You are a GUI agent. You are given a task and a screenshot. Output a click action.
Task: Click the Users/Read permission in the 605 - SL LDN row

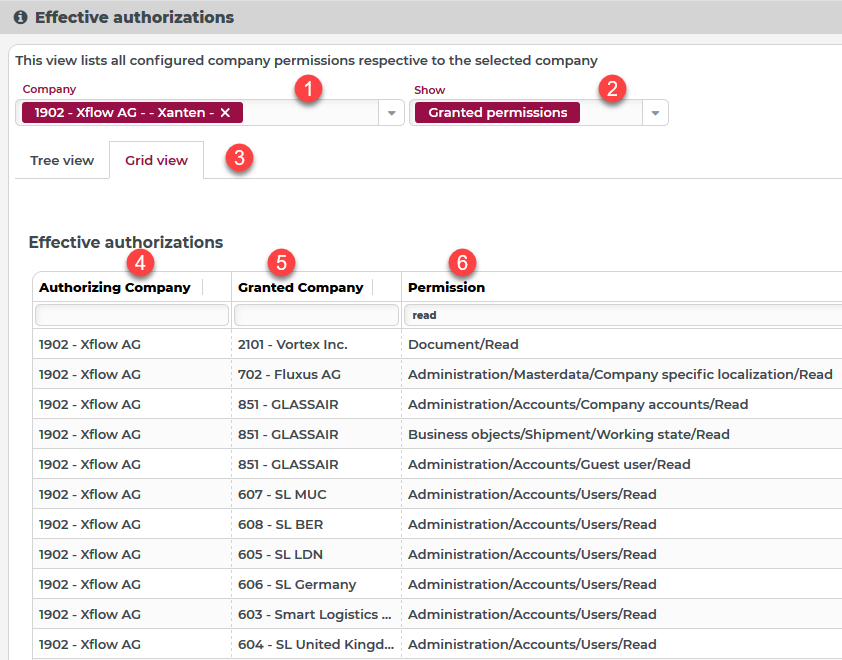[x=532, y=555]
